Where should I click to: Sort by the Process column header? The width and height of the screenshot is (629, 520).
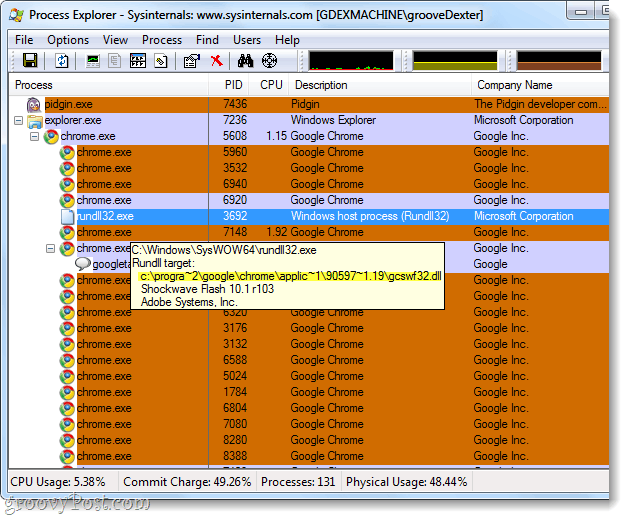(108, 85)
